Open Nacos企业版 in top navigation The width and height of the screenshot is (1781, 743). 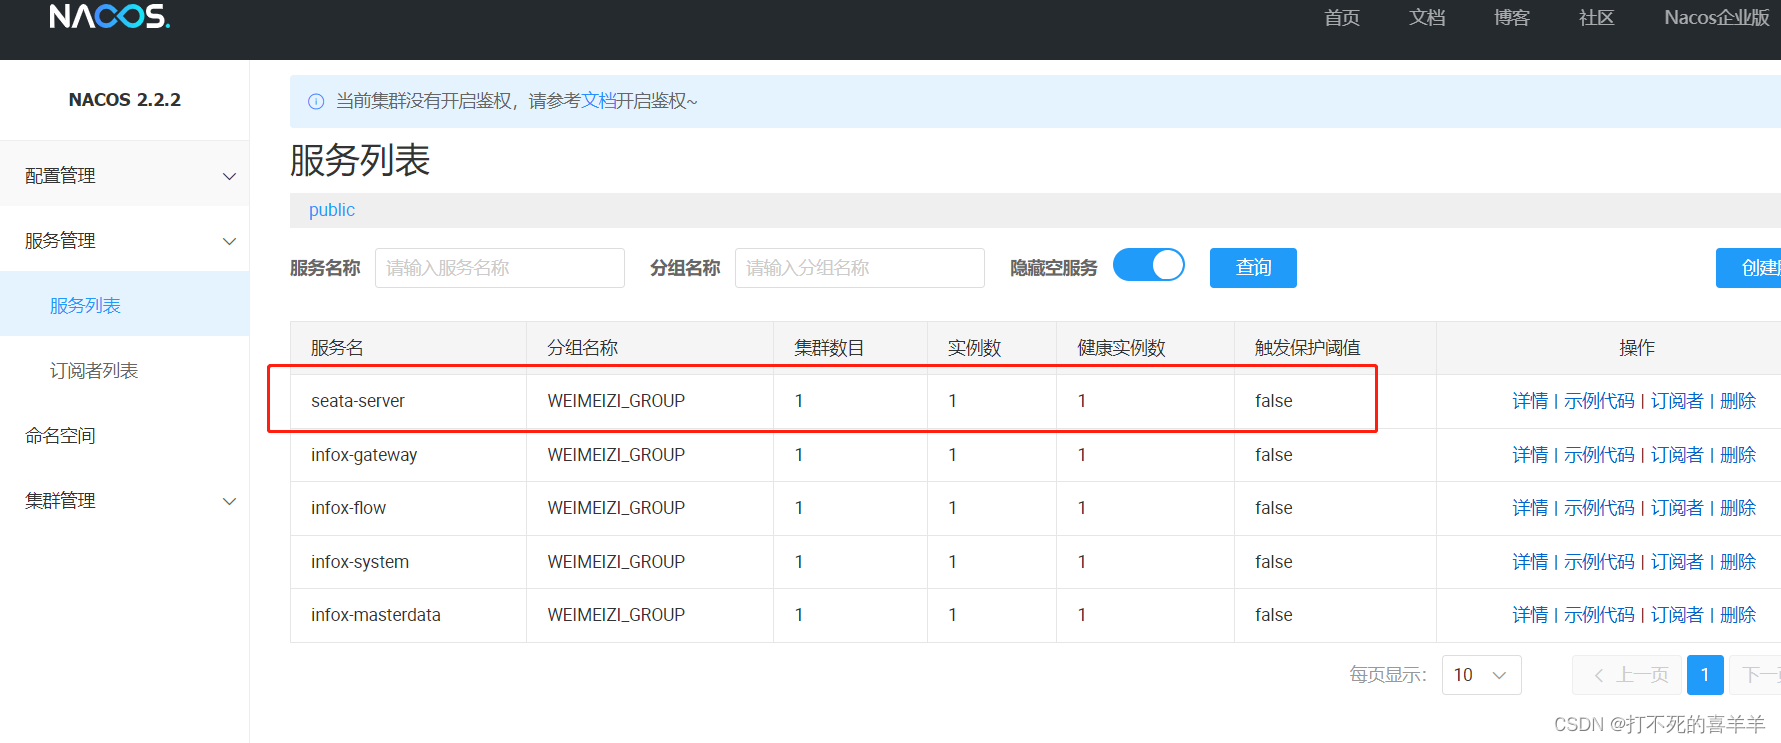1717,18
